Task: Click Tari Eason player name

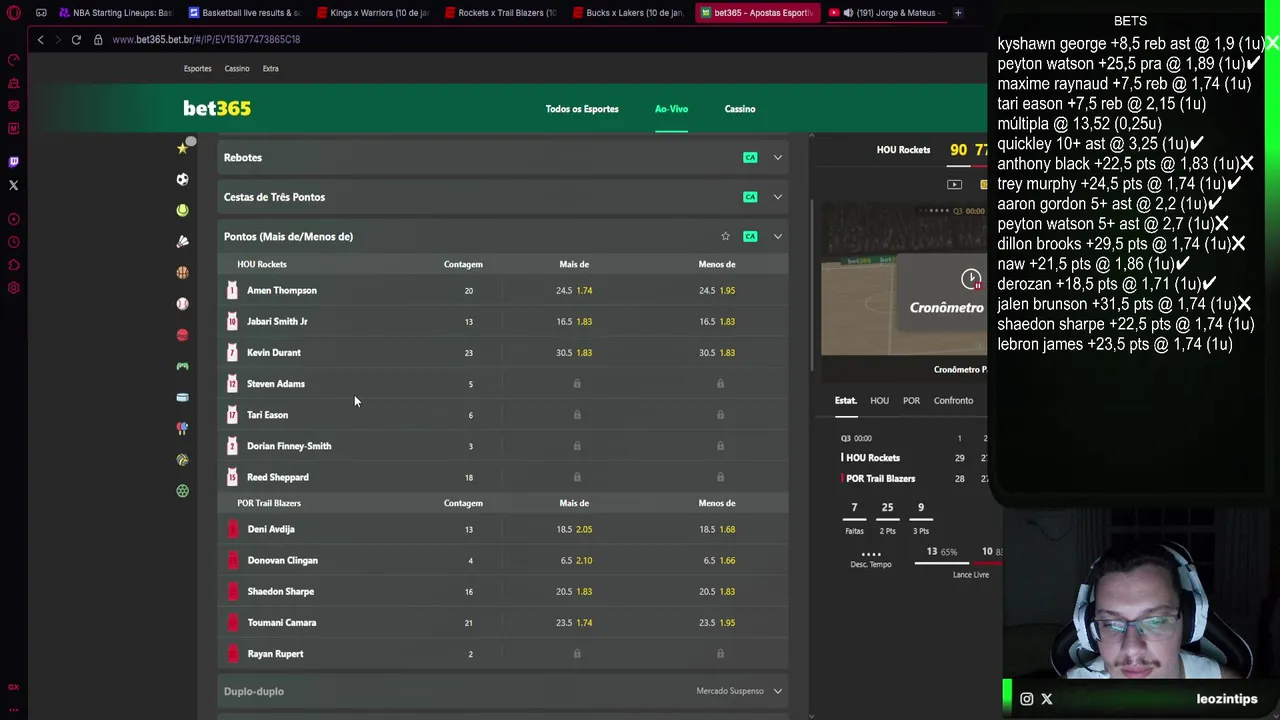Action: [267, 415]
